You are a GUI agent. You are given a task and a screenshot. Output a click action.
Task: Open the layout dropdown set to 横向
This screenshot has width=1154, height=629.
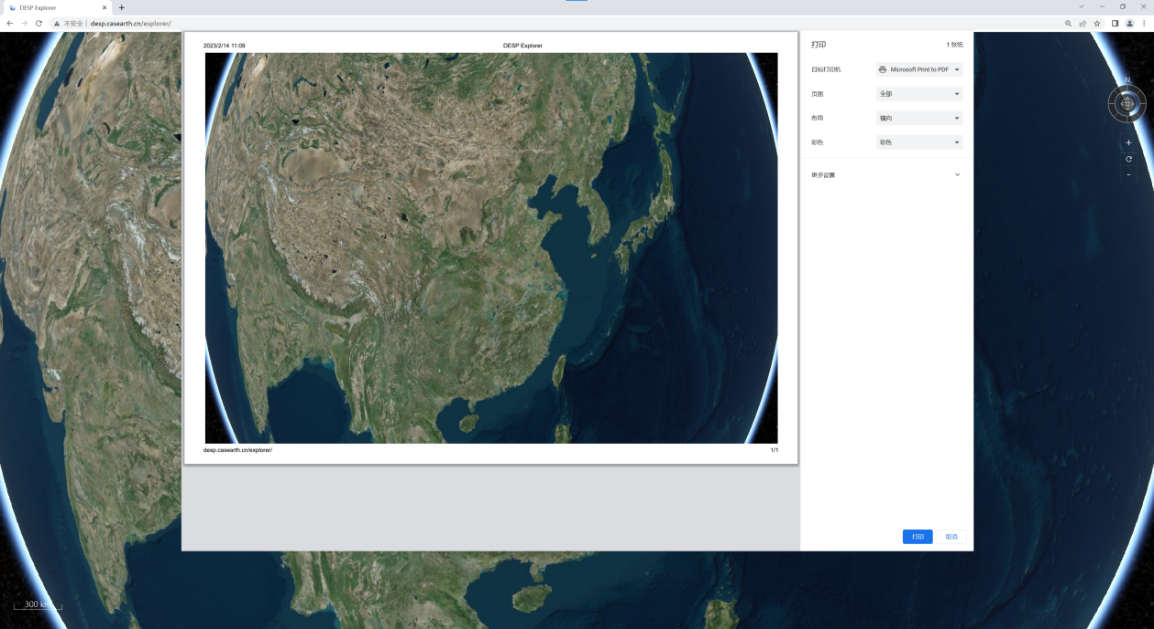(x=918, y=118)
